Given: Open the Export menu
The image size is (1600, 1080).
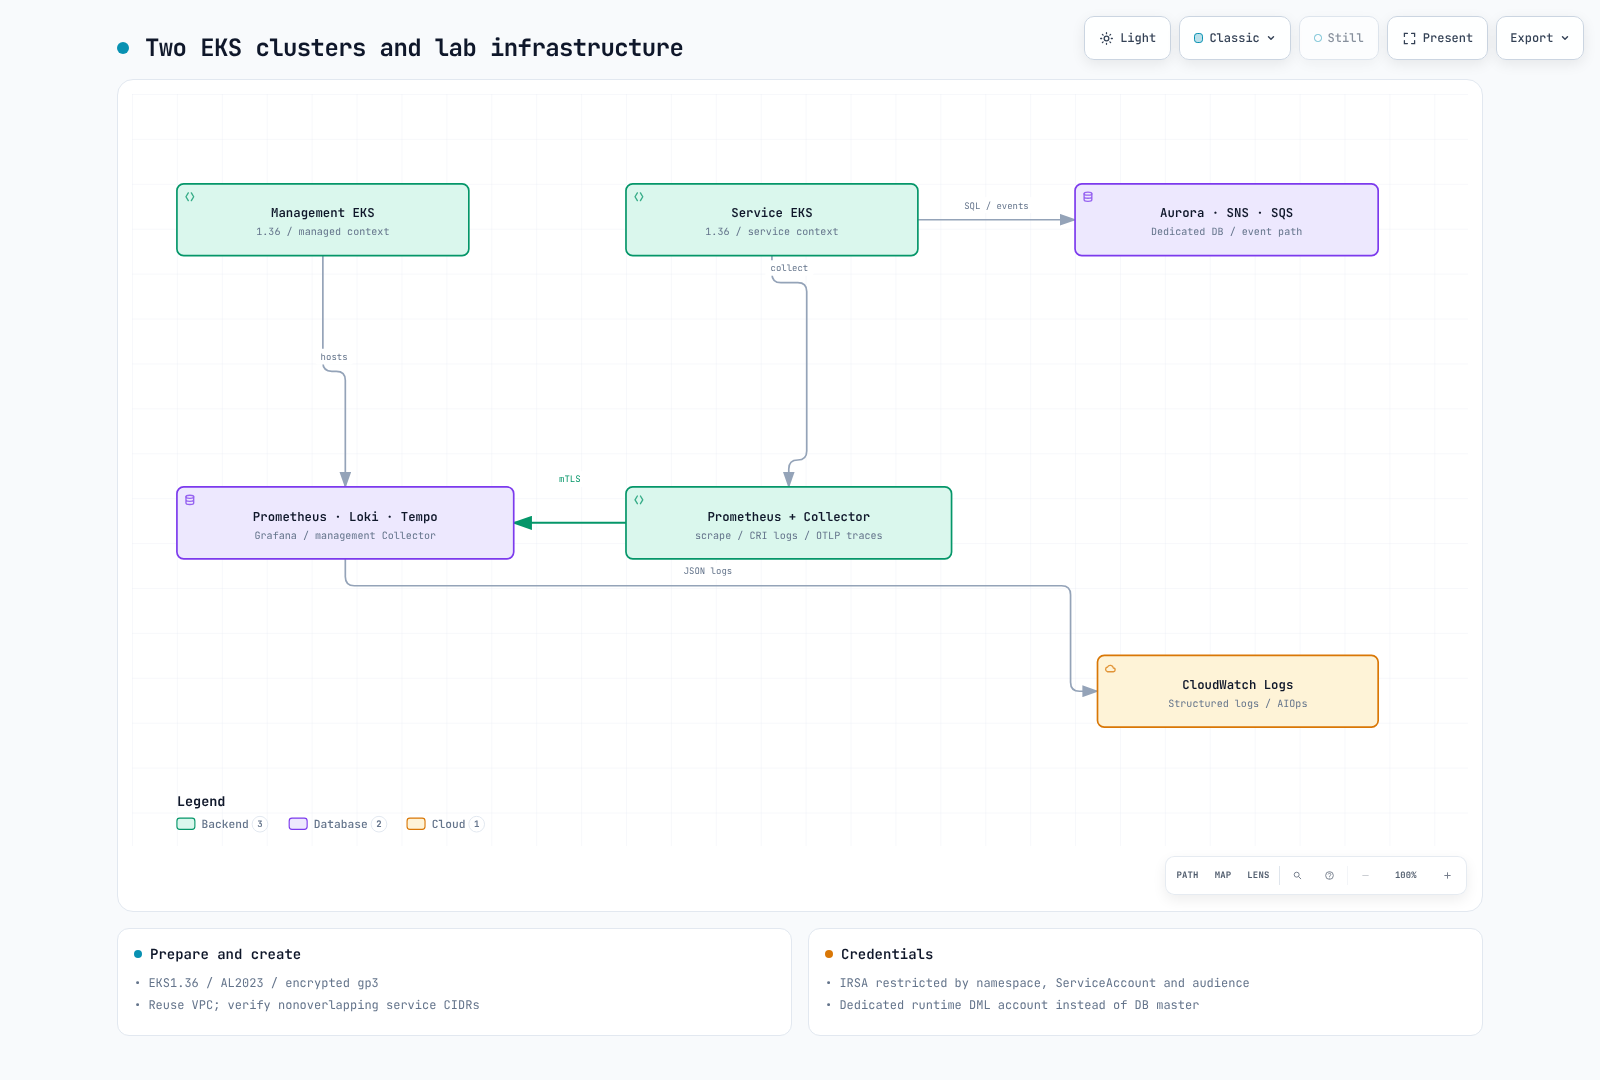Looking at the screenshot, I should (x=1539, y=38).
